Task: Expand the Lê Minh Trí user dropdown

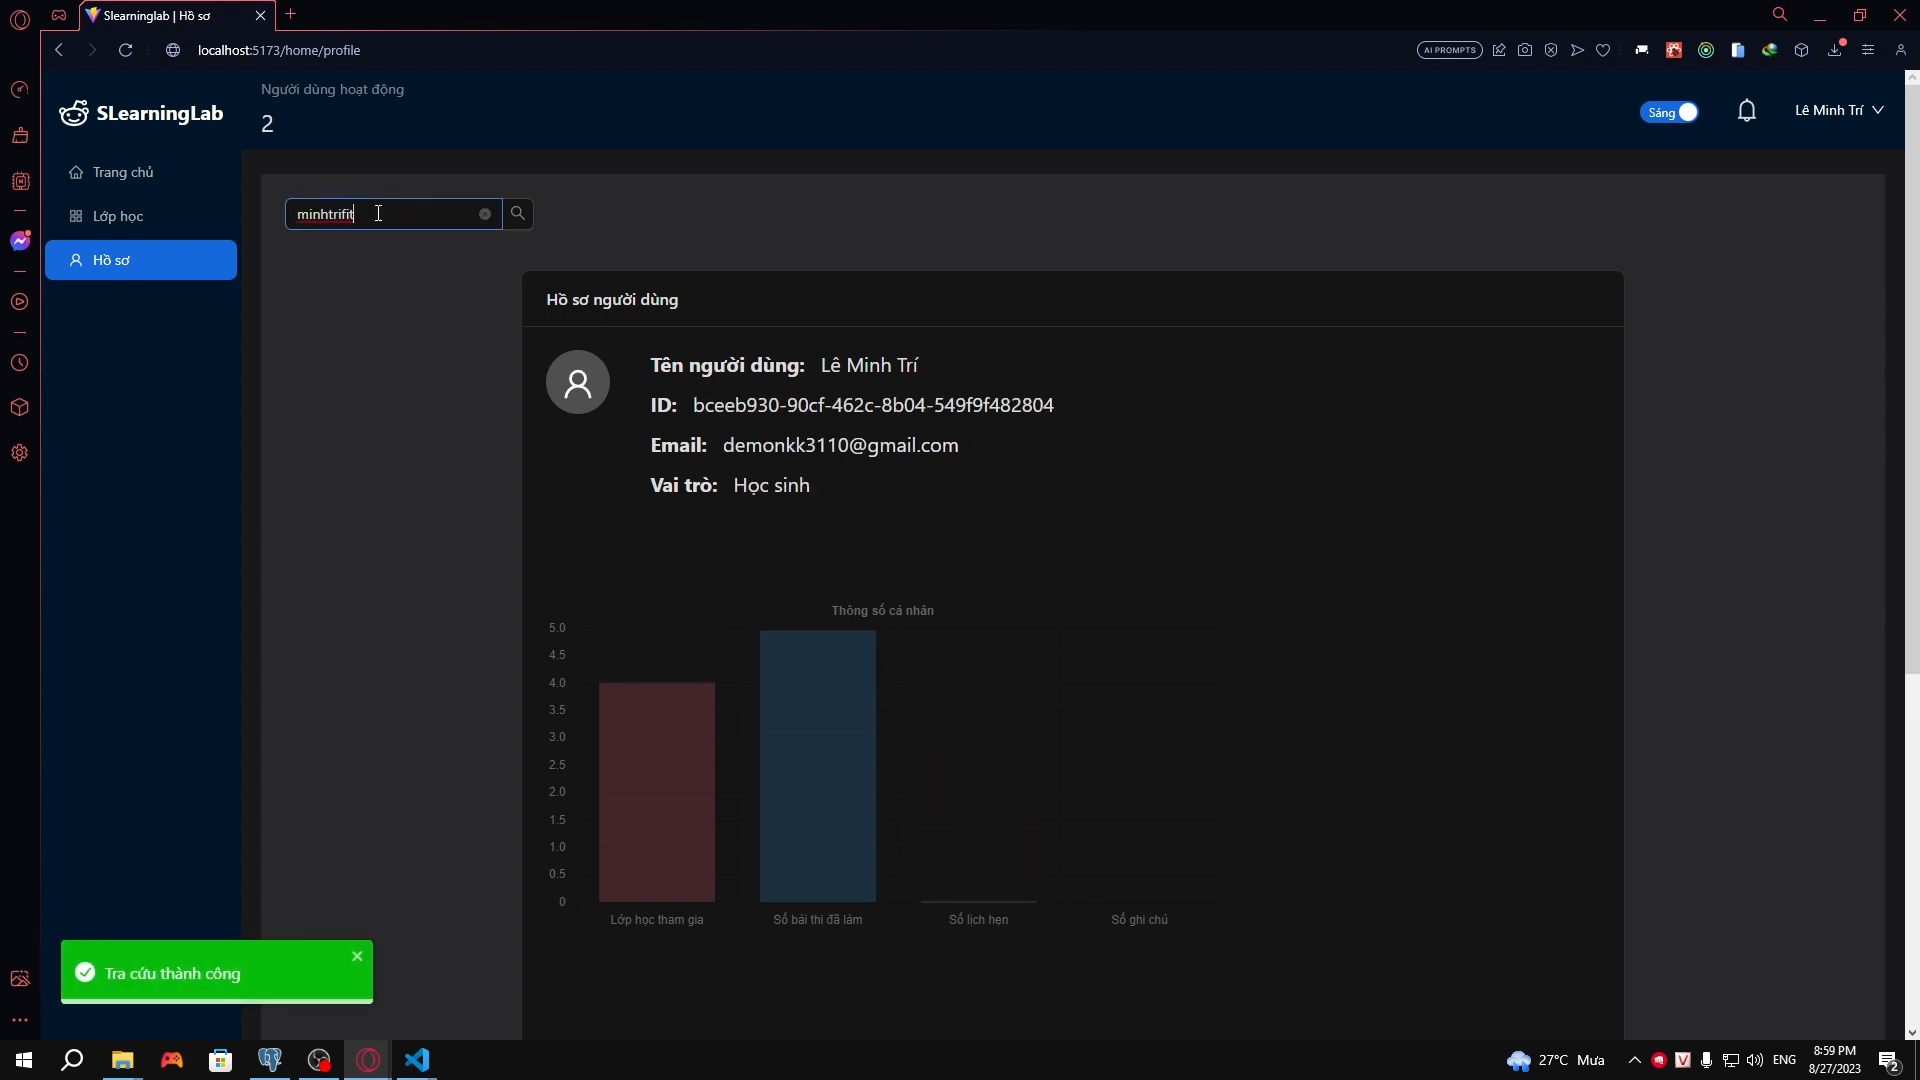Action: click(1838, 111)
